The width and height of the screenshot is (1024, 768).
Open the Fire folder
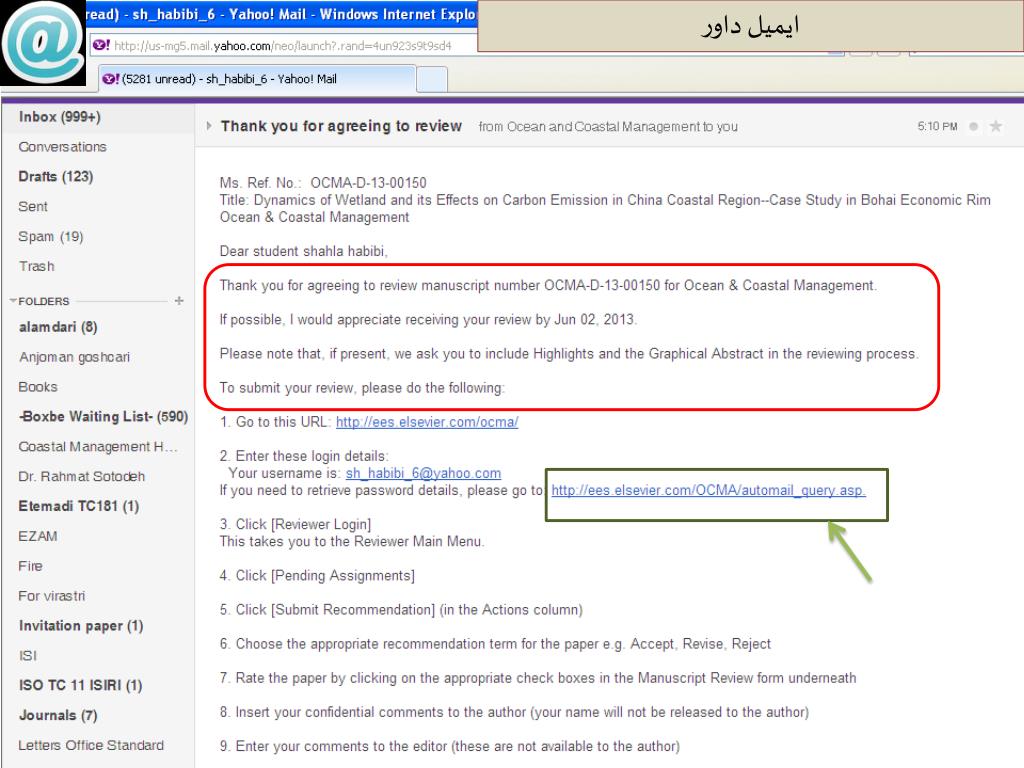pyautogui.click(x=31, y=566)
